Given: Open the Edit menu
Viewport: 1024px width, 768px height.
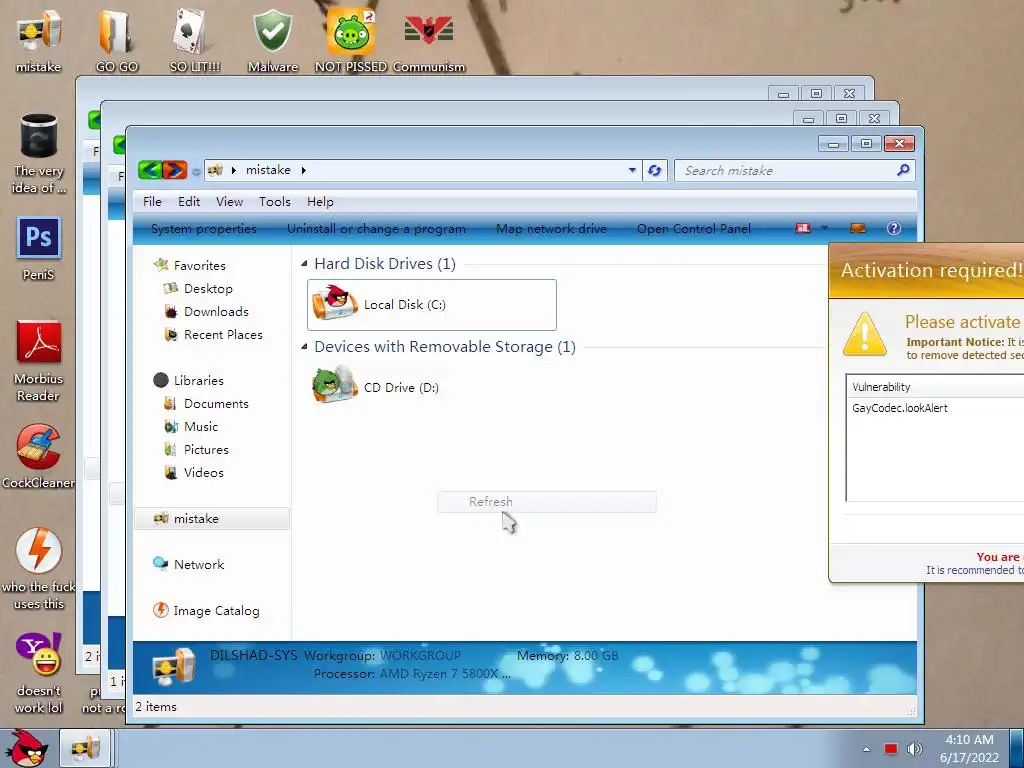Looking at the screenshot, I should (189, 202).
